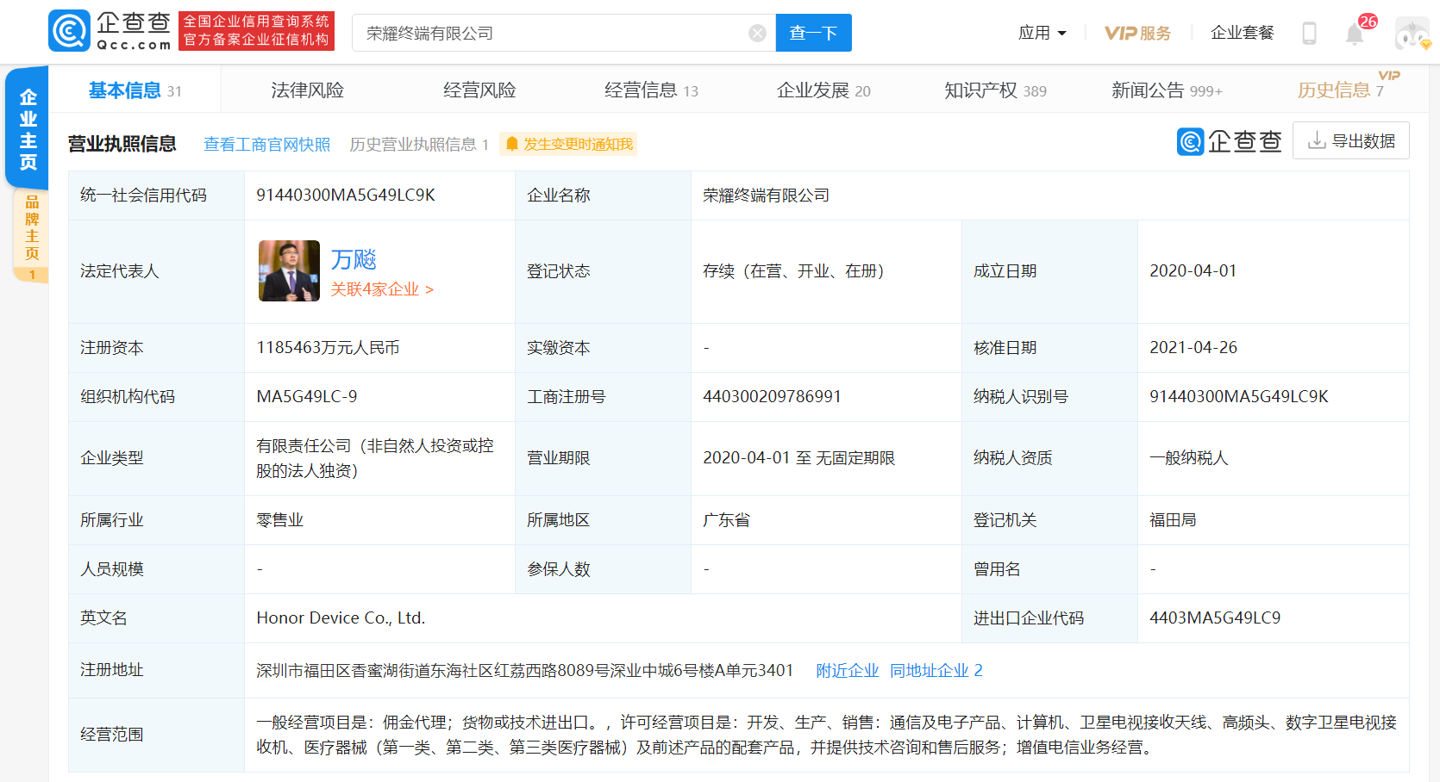The height and width of the screenshot is (782, 1440).
Task: Open the 知识产权 tab
Action: 994,90
